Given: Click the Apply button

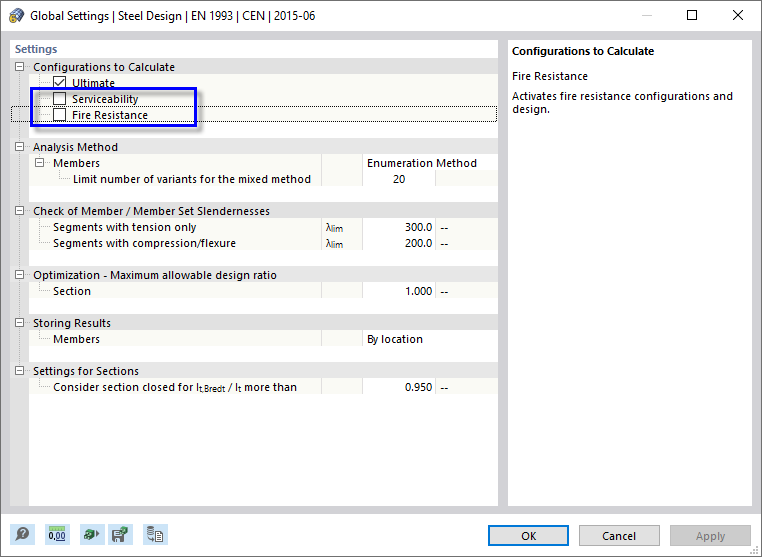Looking at the screenshot, I should pos(710,536).
